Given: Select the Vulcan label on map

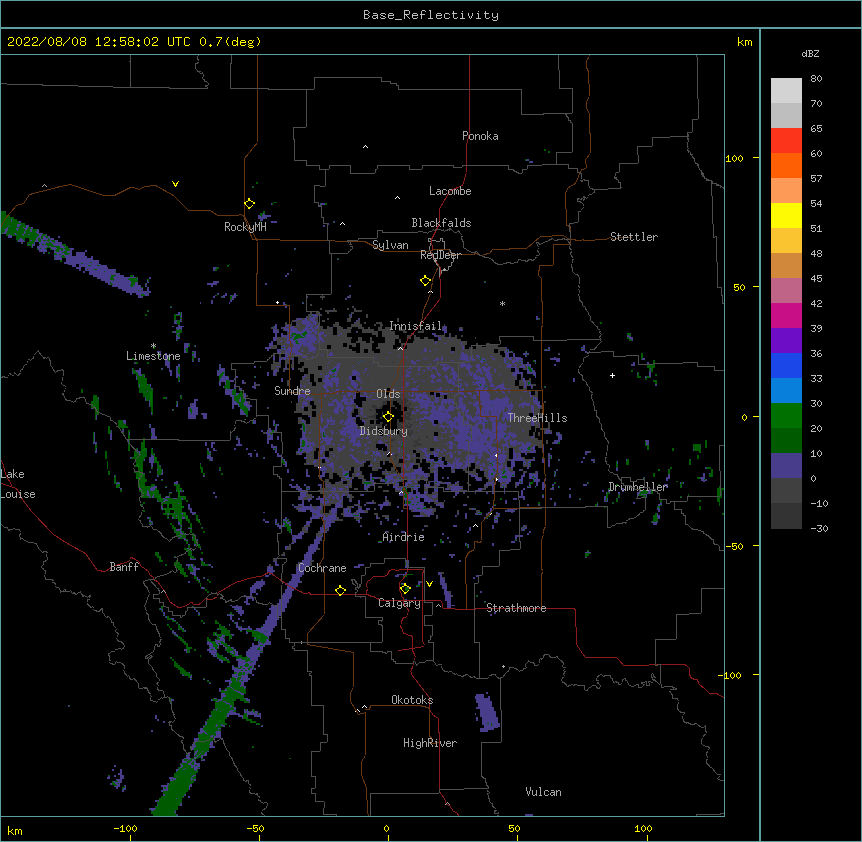Looking at the screenshot, I should coord(543,792).
